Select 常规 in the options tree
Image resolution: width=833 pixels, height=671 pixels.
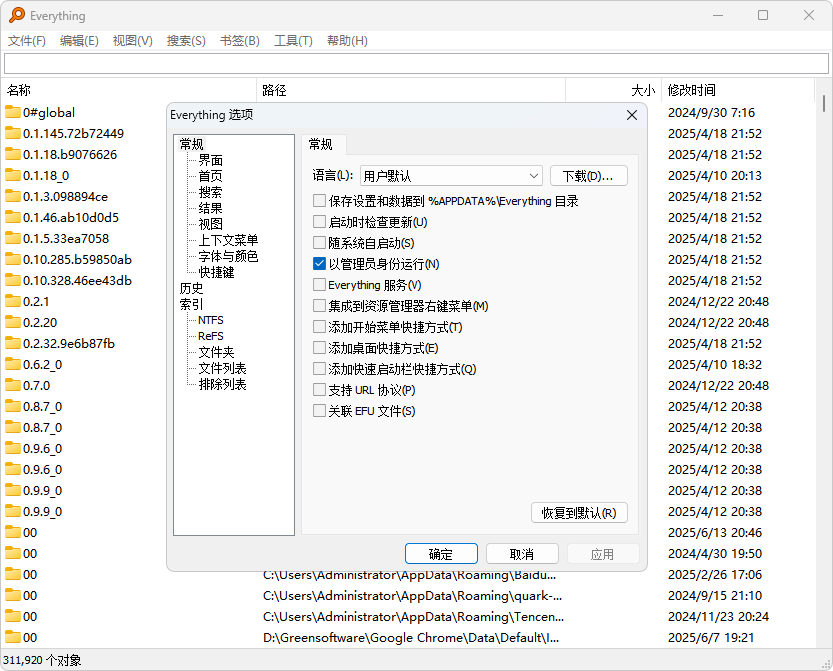pos(192,144)
